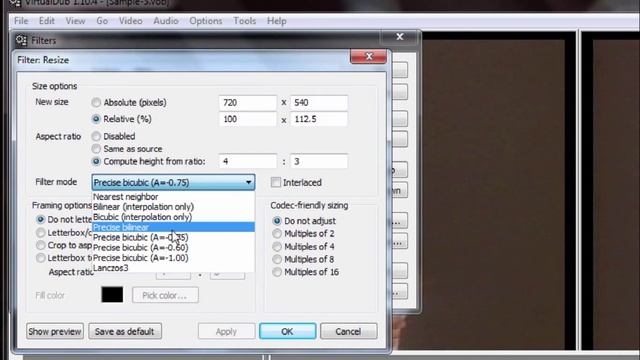Click the black Fill color swatch

112,295
